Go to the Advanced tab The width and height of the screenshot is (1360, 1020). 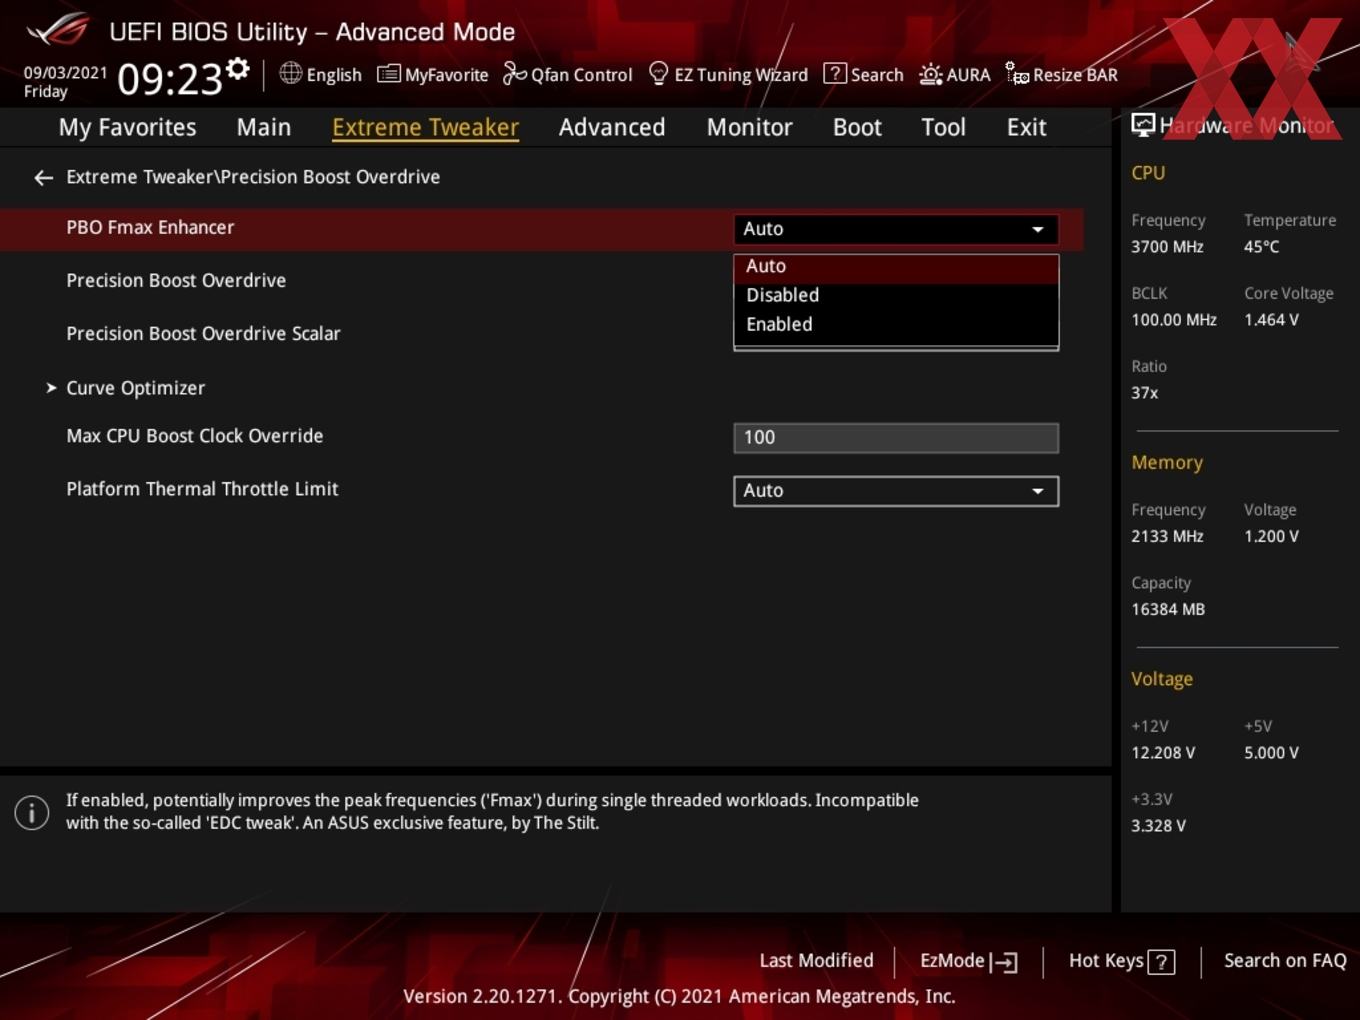point(612,127)
